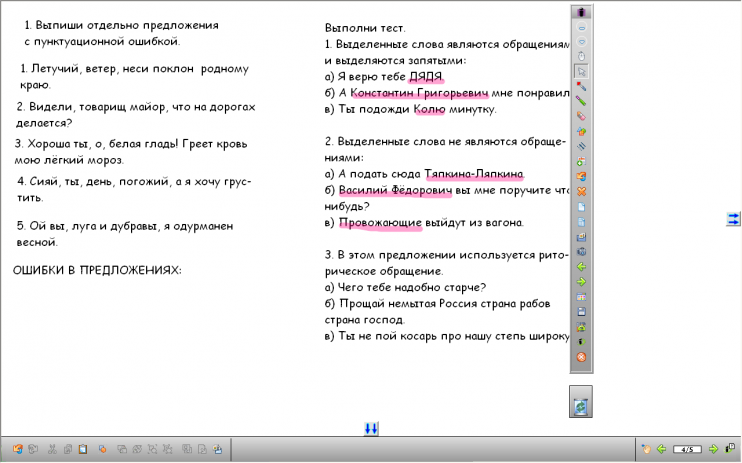Choose the green highlighter tool
The image size is (742, 463).
581,101
